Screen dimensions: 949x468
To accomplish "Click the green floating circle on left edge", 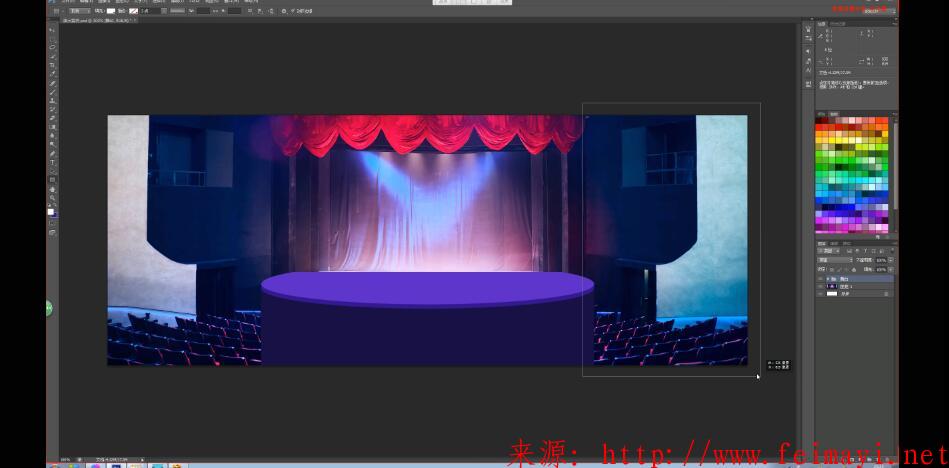I will coord(48,309).
